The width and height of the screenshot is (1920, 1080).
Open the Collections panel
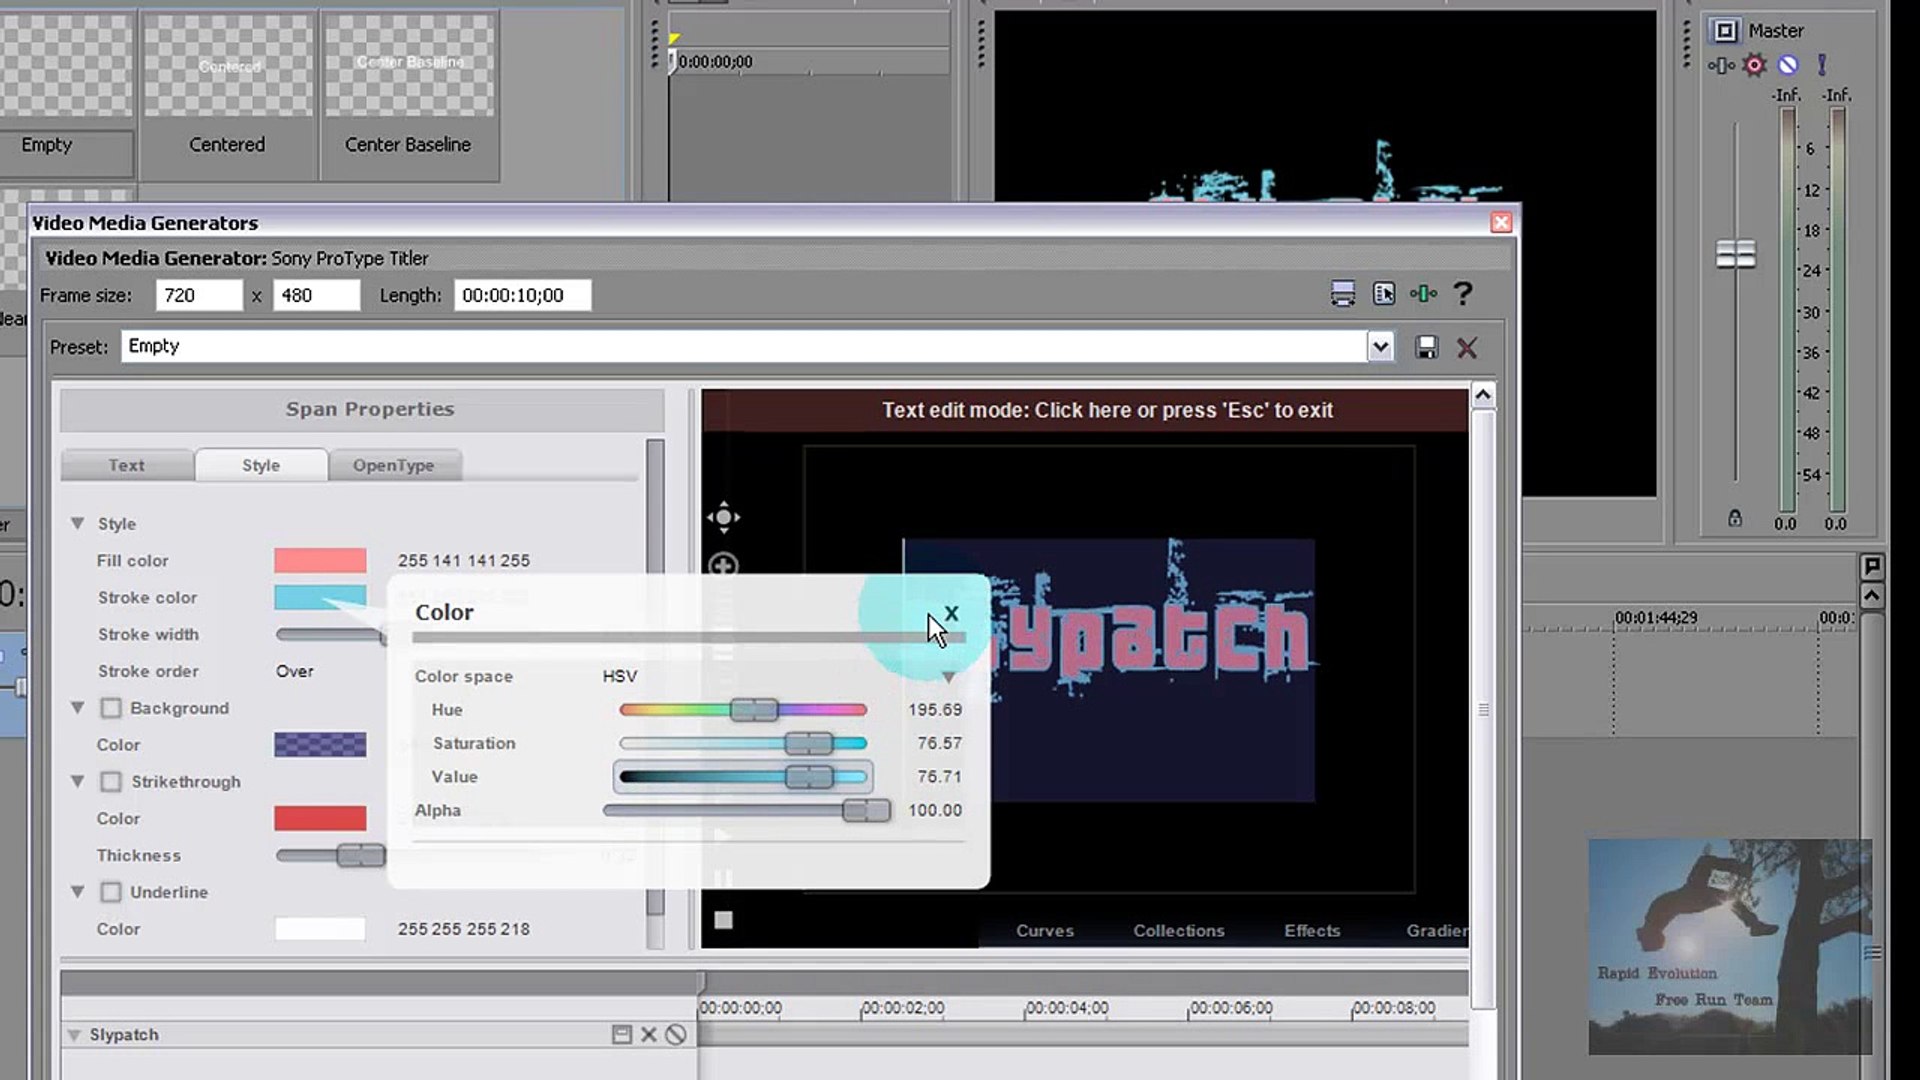pos(1178,931)
